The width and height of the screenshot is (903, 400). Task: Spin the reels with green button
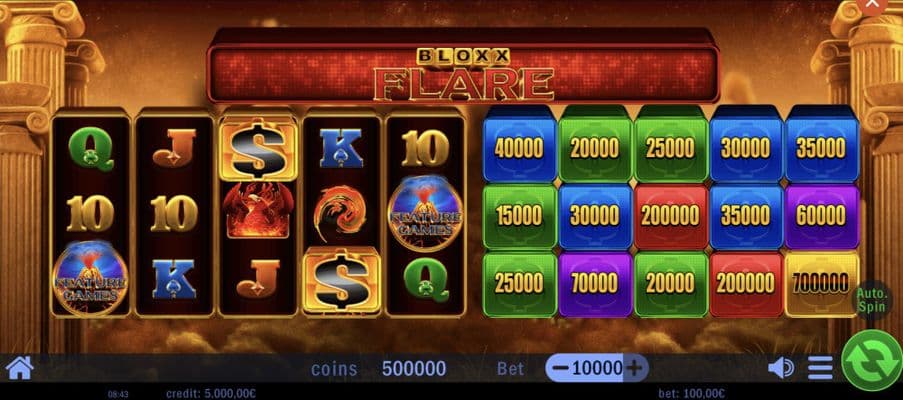873,360
